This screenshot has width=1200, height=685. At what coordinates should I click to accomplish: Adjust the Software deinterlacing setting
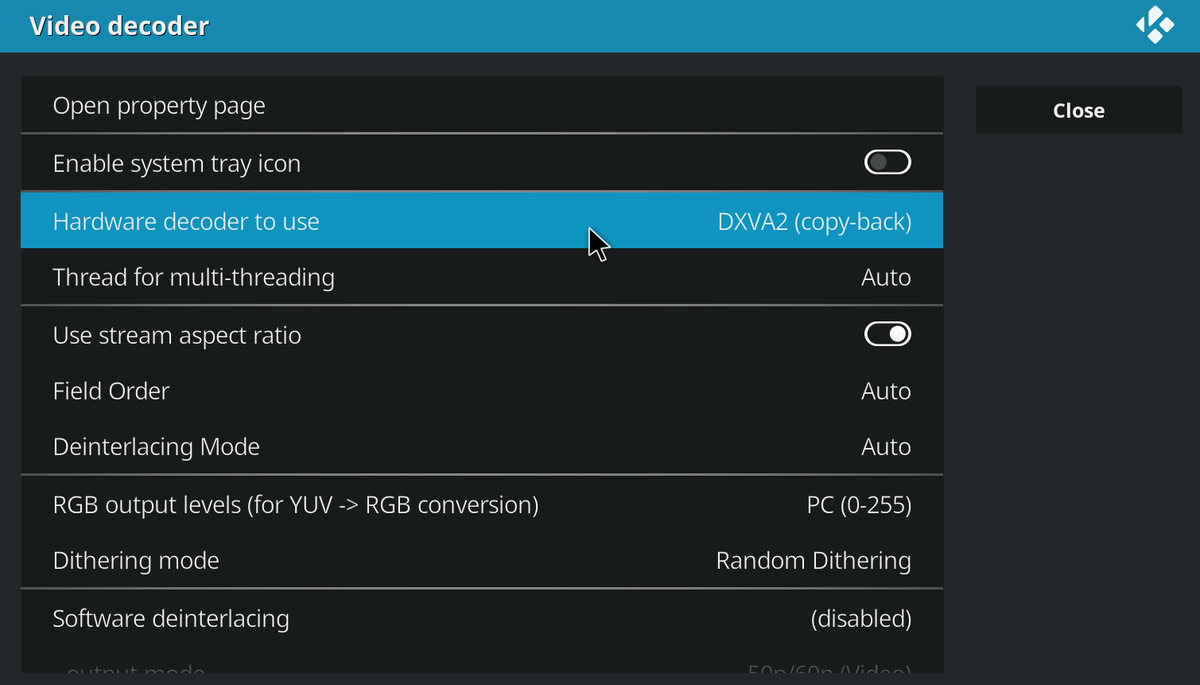480,618
